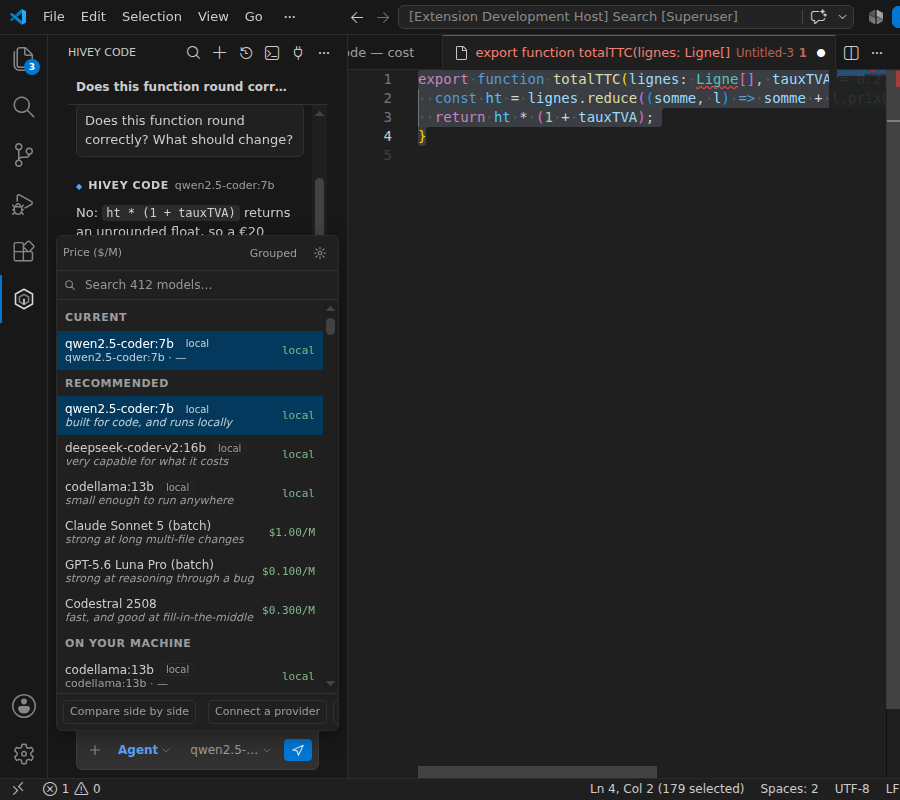Go forward with the right arrow
This screenshot has height=800, width=900.
[383, 17]
